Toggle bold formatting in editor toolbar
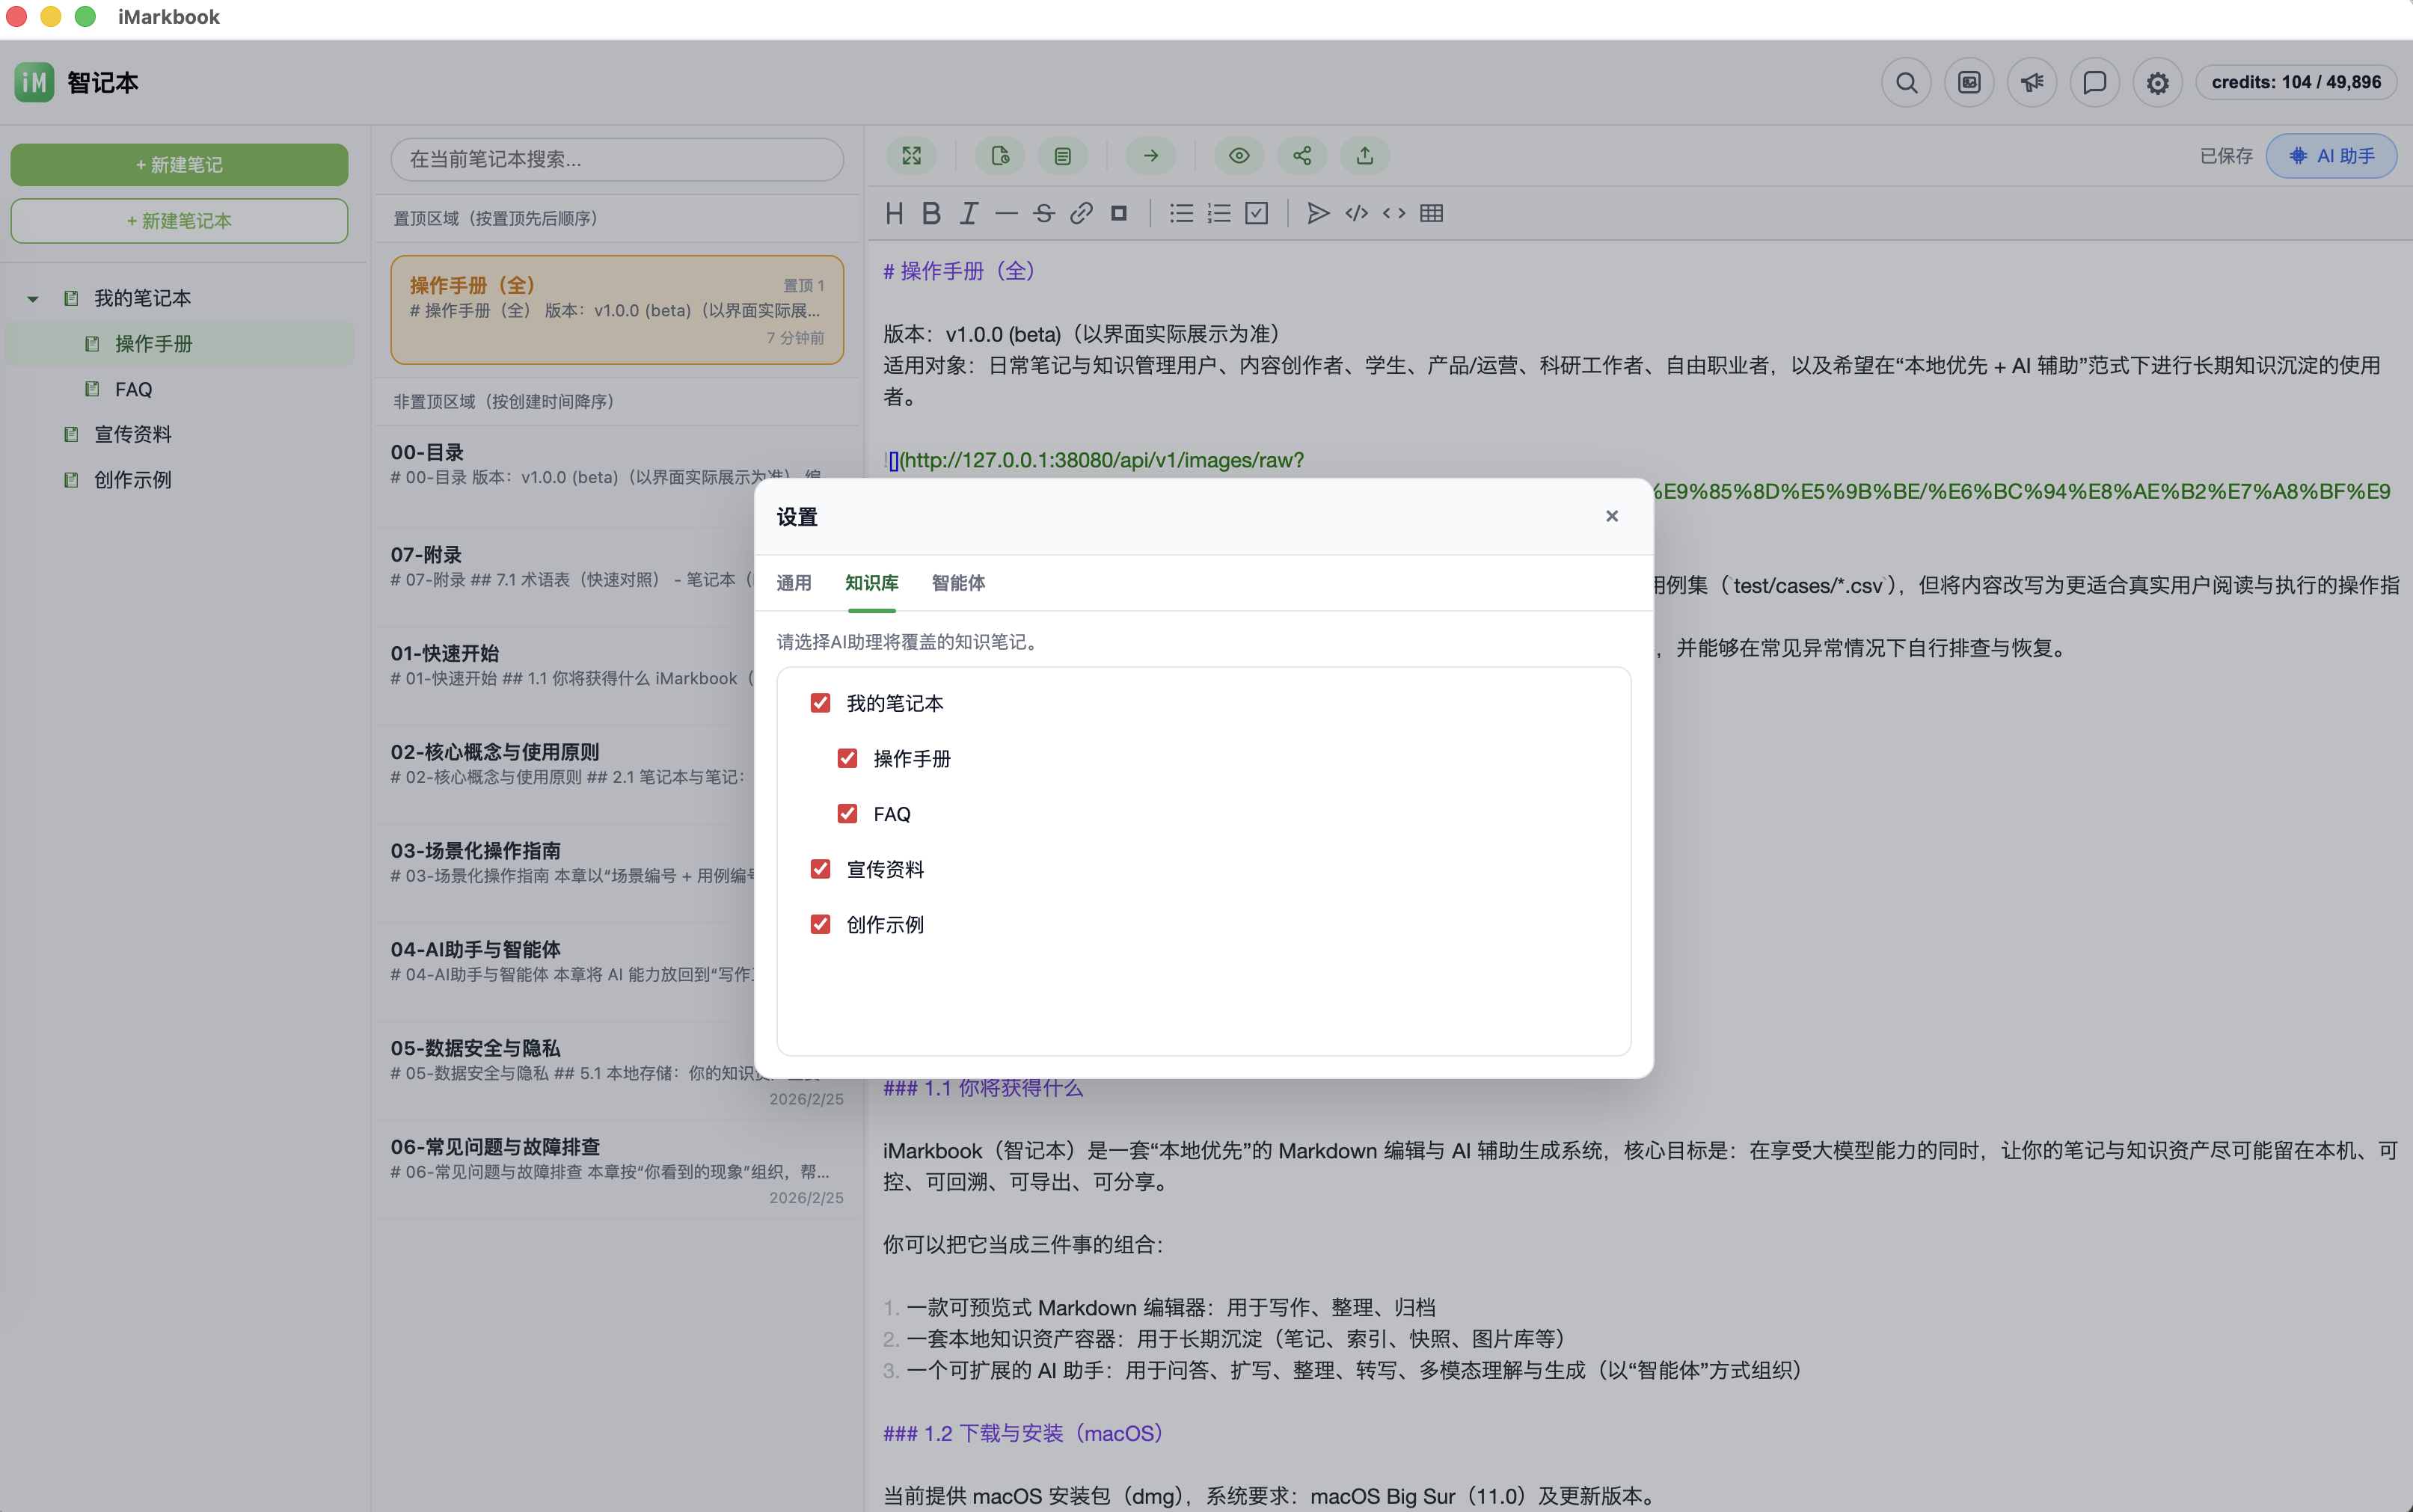The image size is (2413, 1512). tap(931, 213)
